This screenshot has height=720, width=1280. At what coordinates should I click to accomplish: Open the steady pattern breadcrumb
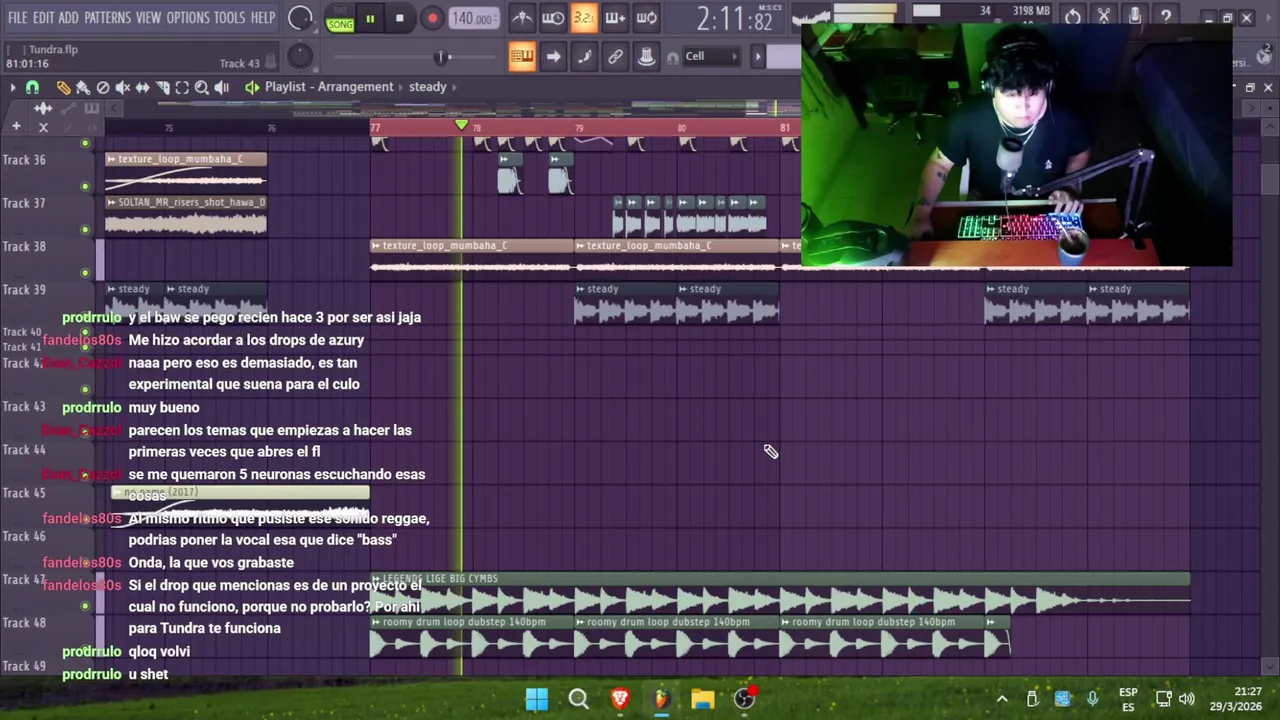click(x=427, y=87)
